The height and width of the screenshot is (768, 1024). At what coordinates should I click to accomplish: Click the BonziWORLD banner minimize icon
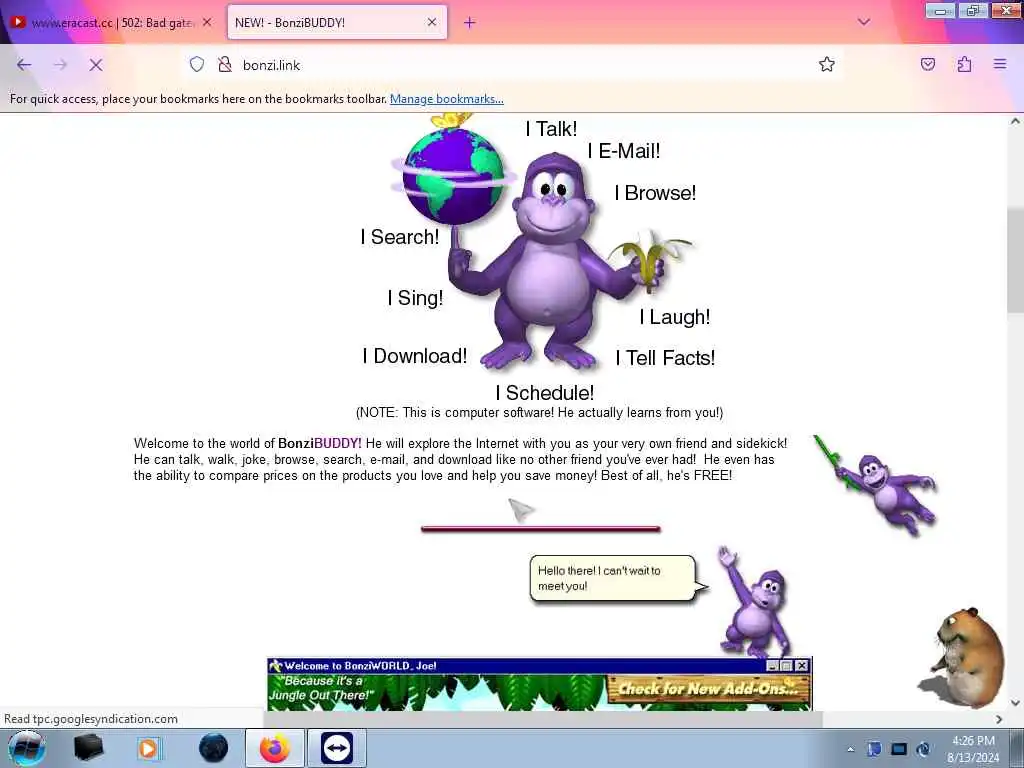[773, 665]
